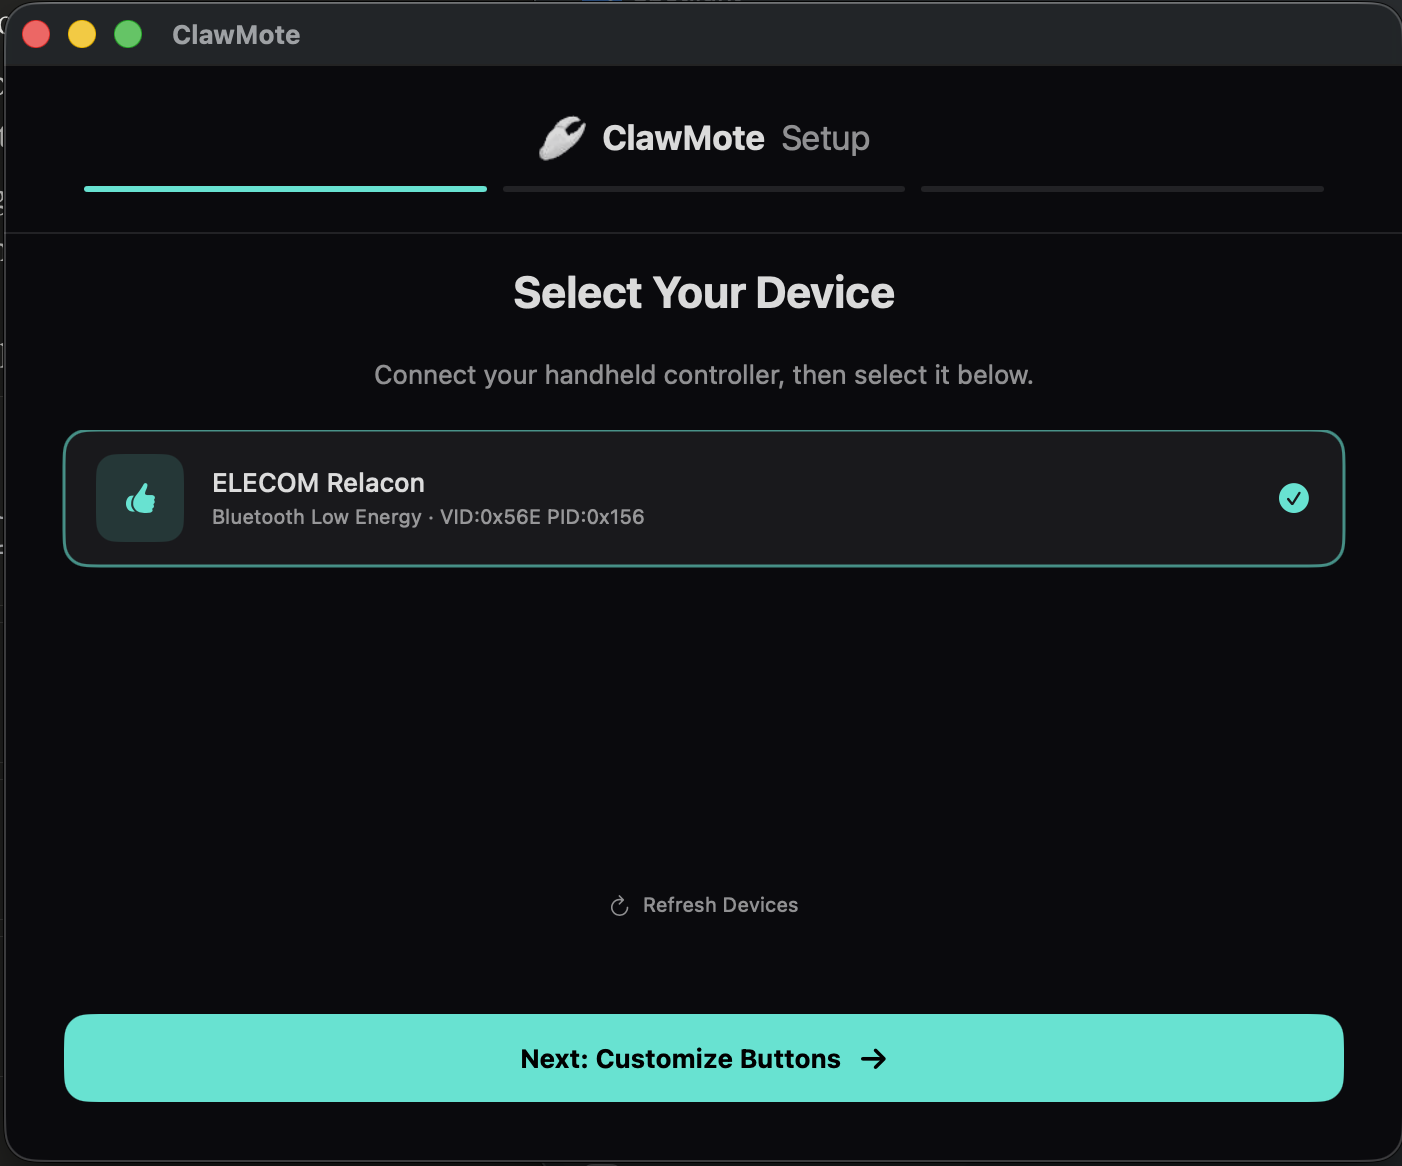Click the first setup progress step bar
This screenshot has width=1402, height=1166.
[x=285, y=189]
